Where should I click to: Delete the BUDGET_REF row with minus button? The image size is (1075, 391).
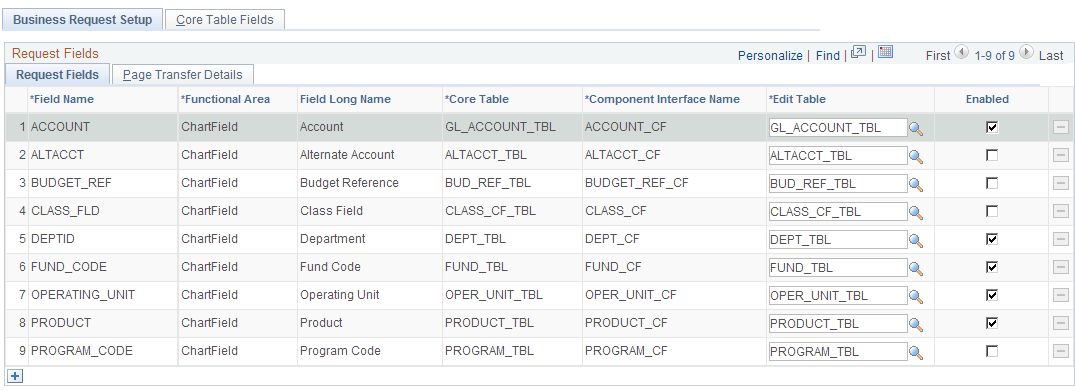coord(1061,183)
